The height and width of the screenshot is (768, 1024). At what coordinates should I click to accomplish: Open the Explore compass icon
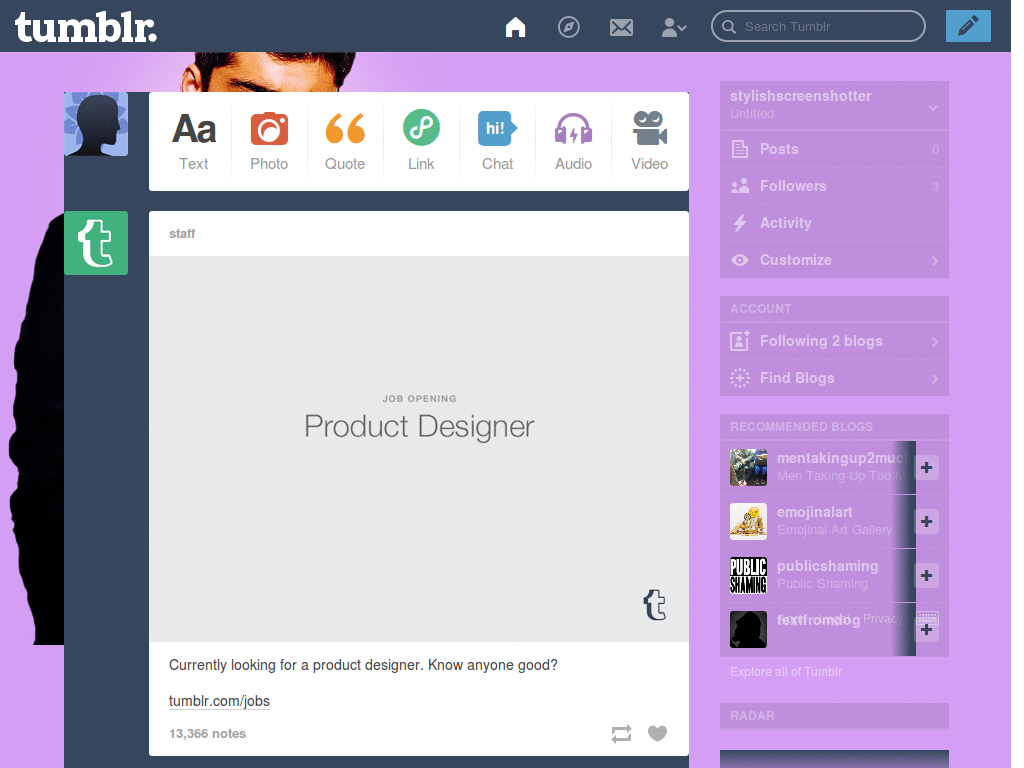(568, 27)
